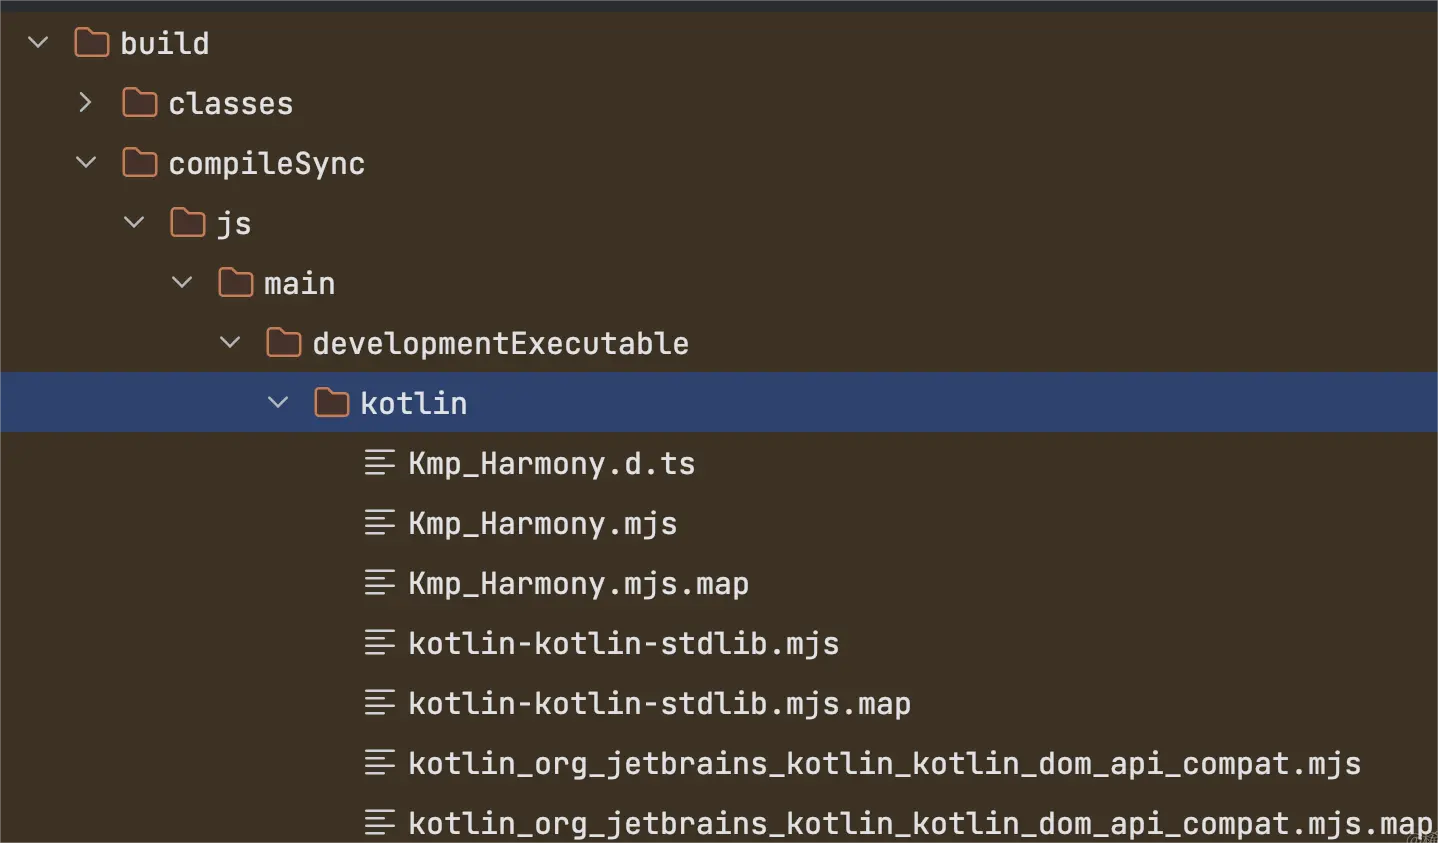
Task: Select the Kmp_Harmony.mjs.map file name
Action: (579, 584)
